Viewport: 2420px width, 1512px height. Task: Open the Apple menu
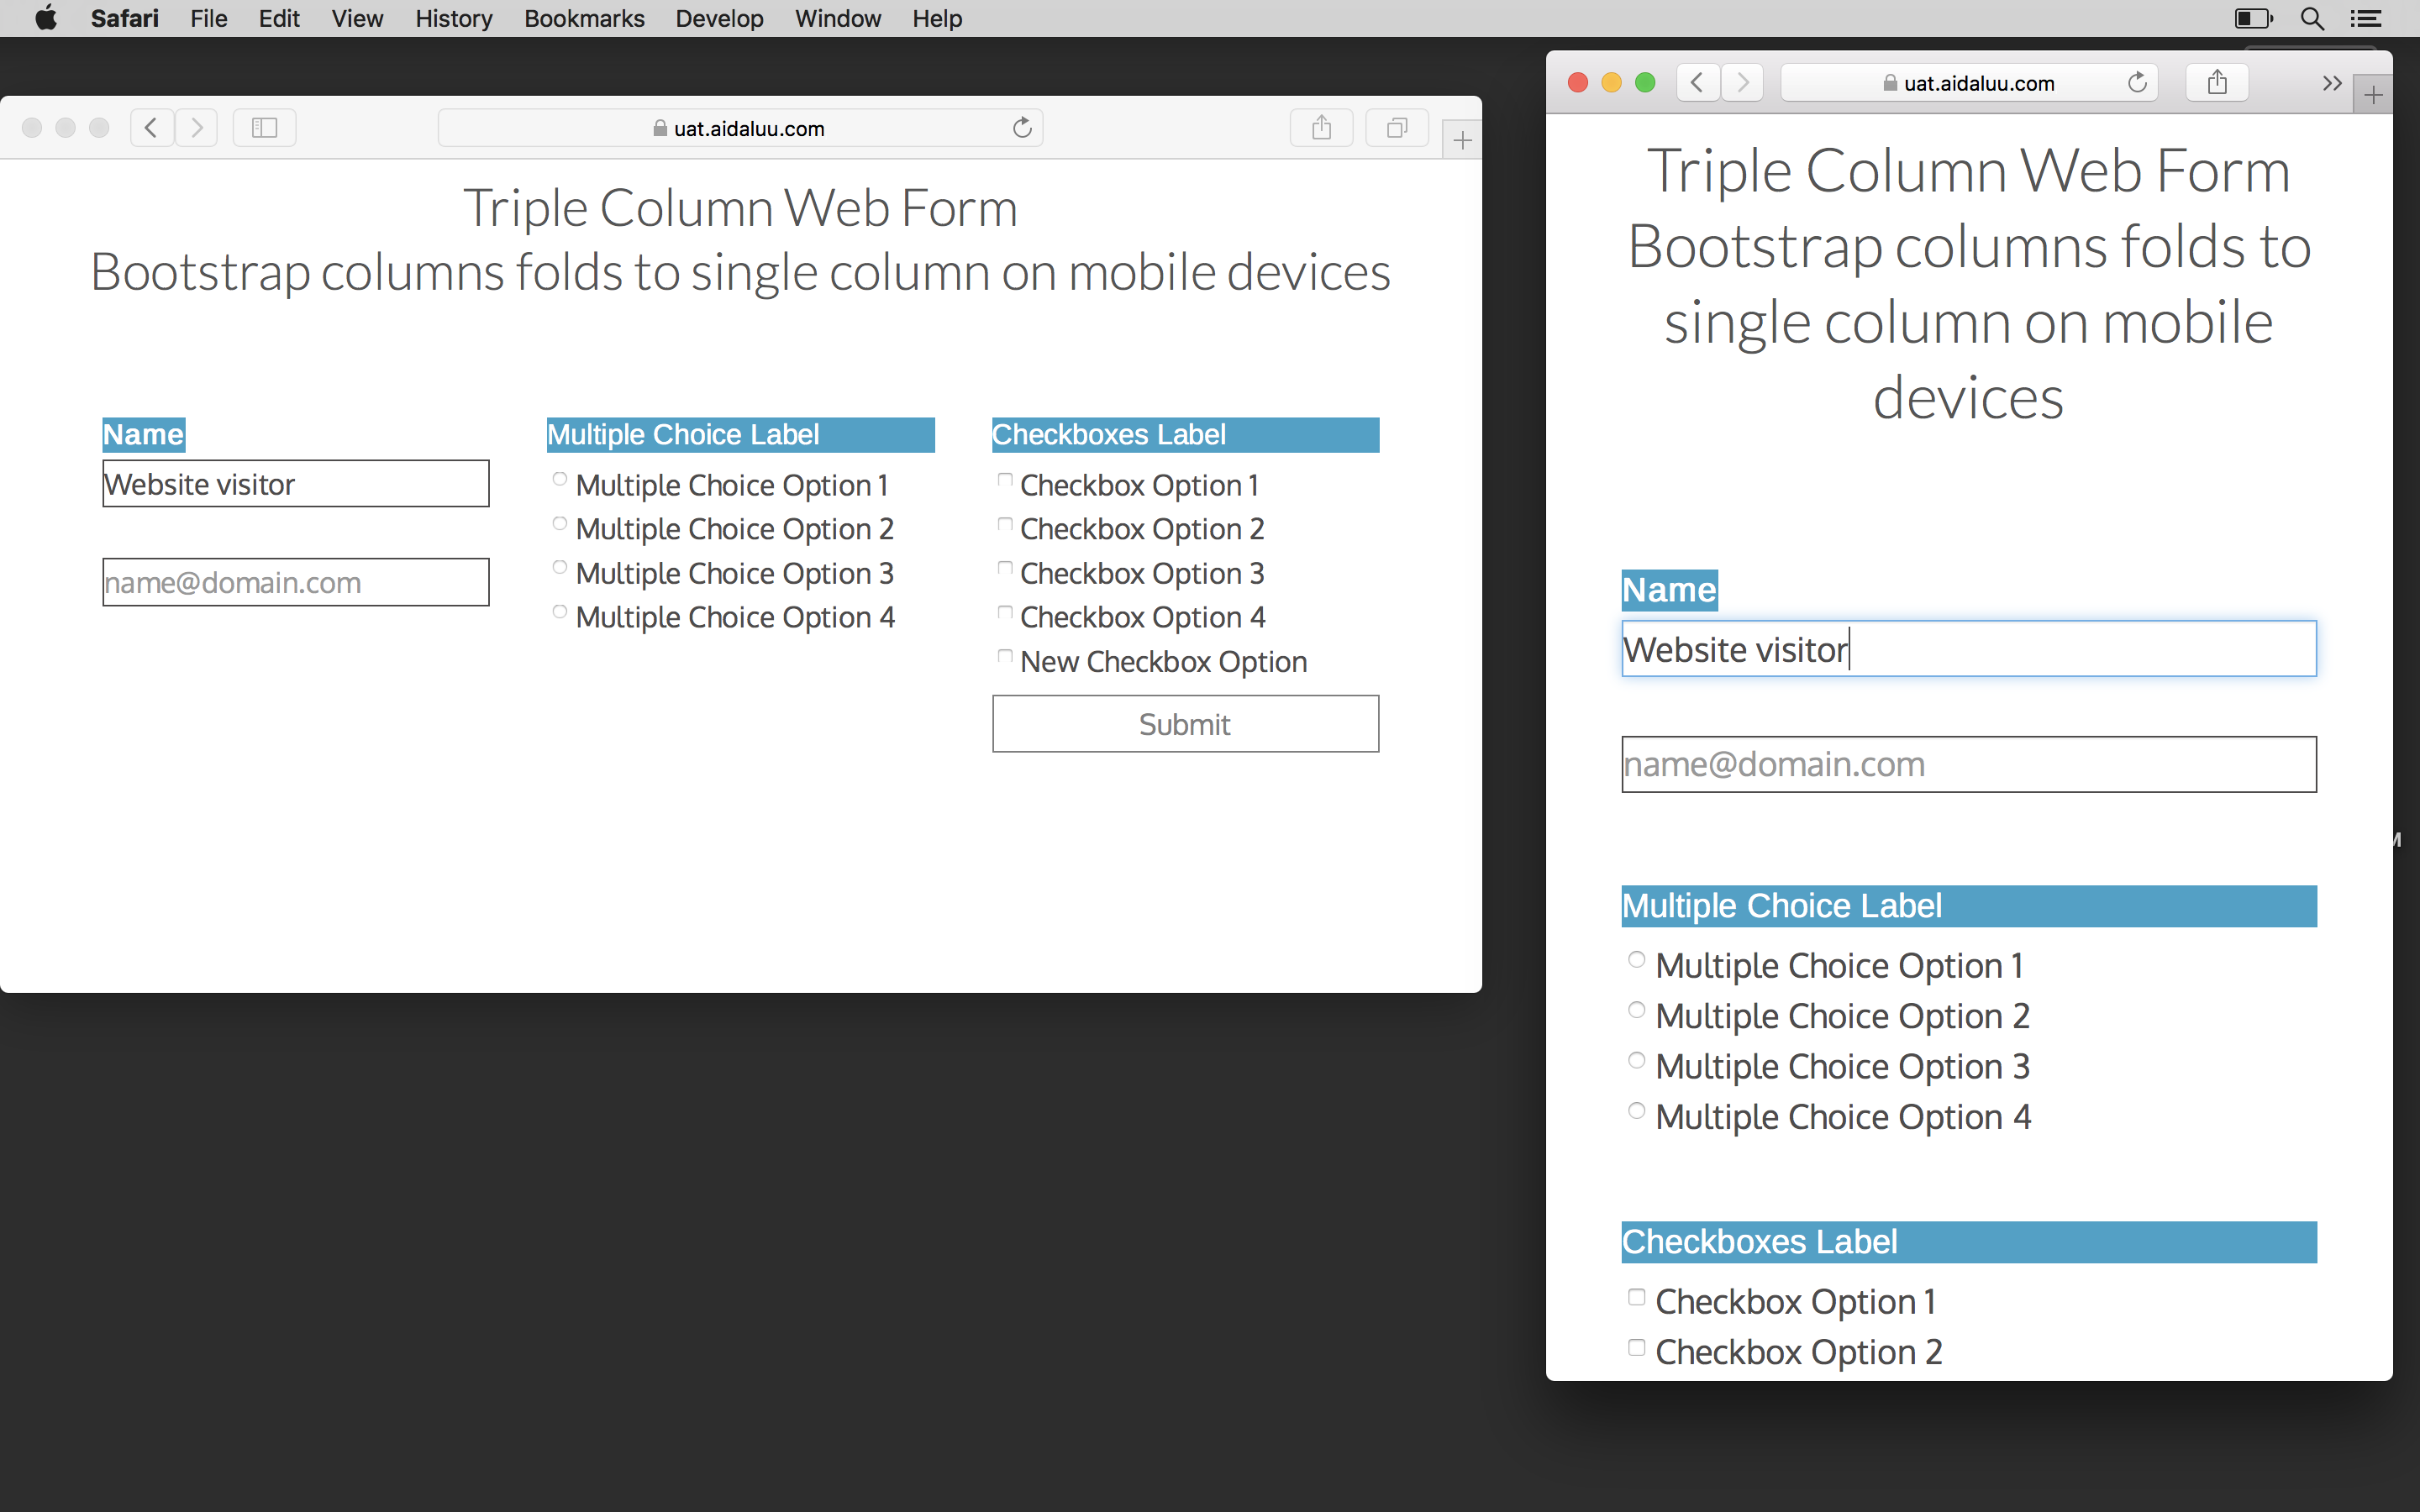[x=46, y=18]
